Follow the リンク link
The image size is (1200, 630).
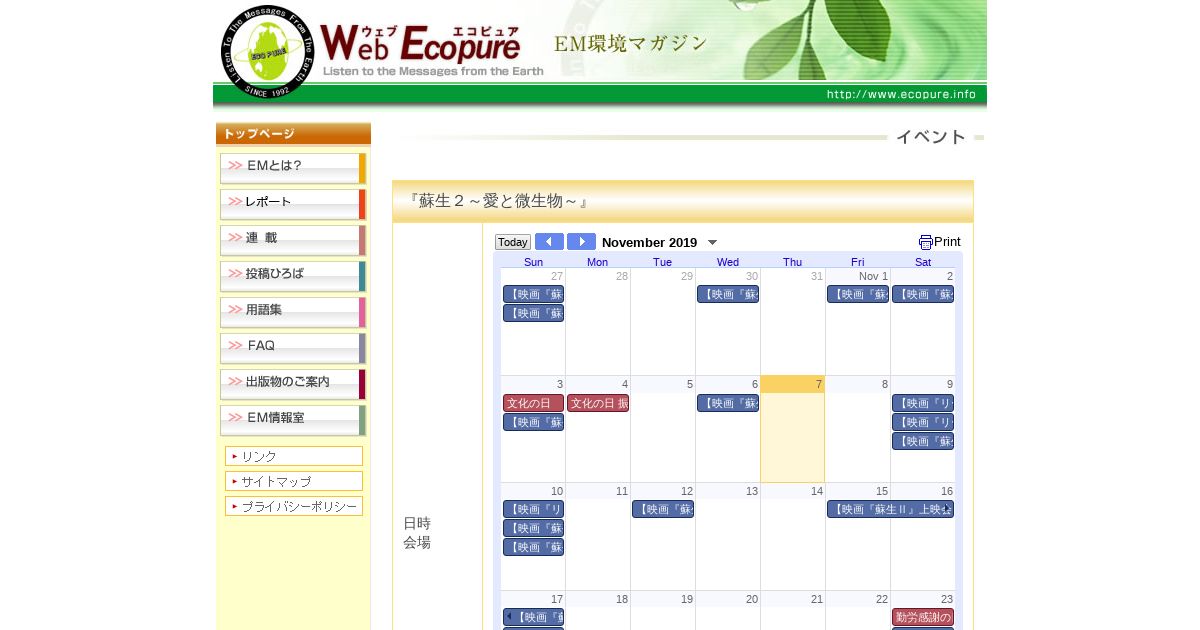(x=294, y=456)
